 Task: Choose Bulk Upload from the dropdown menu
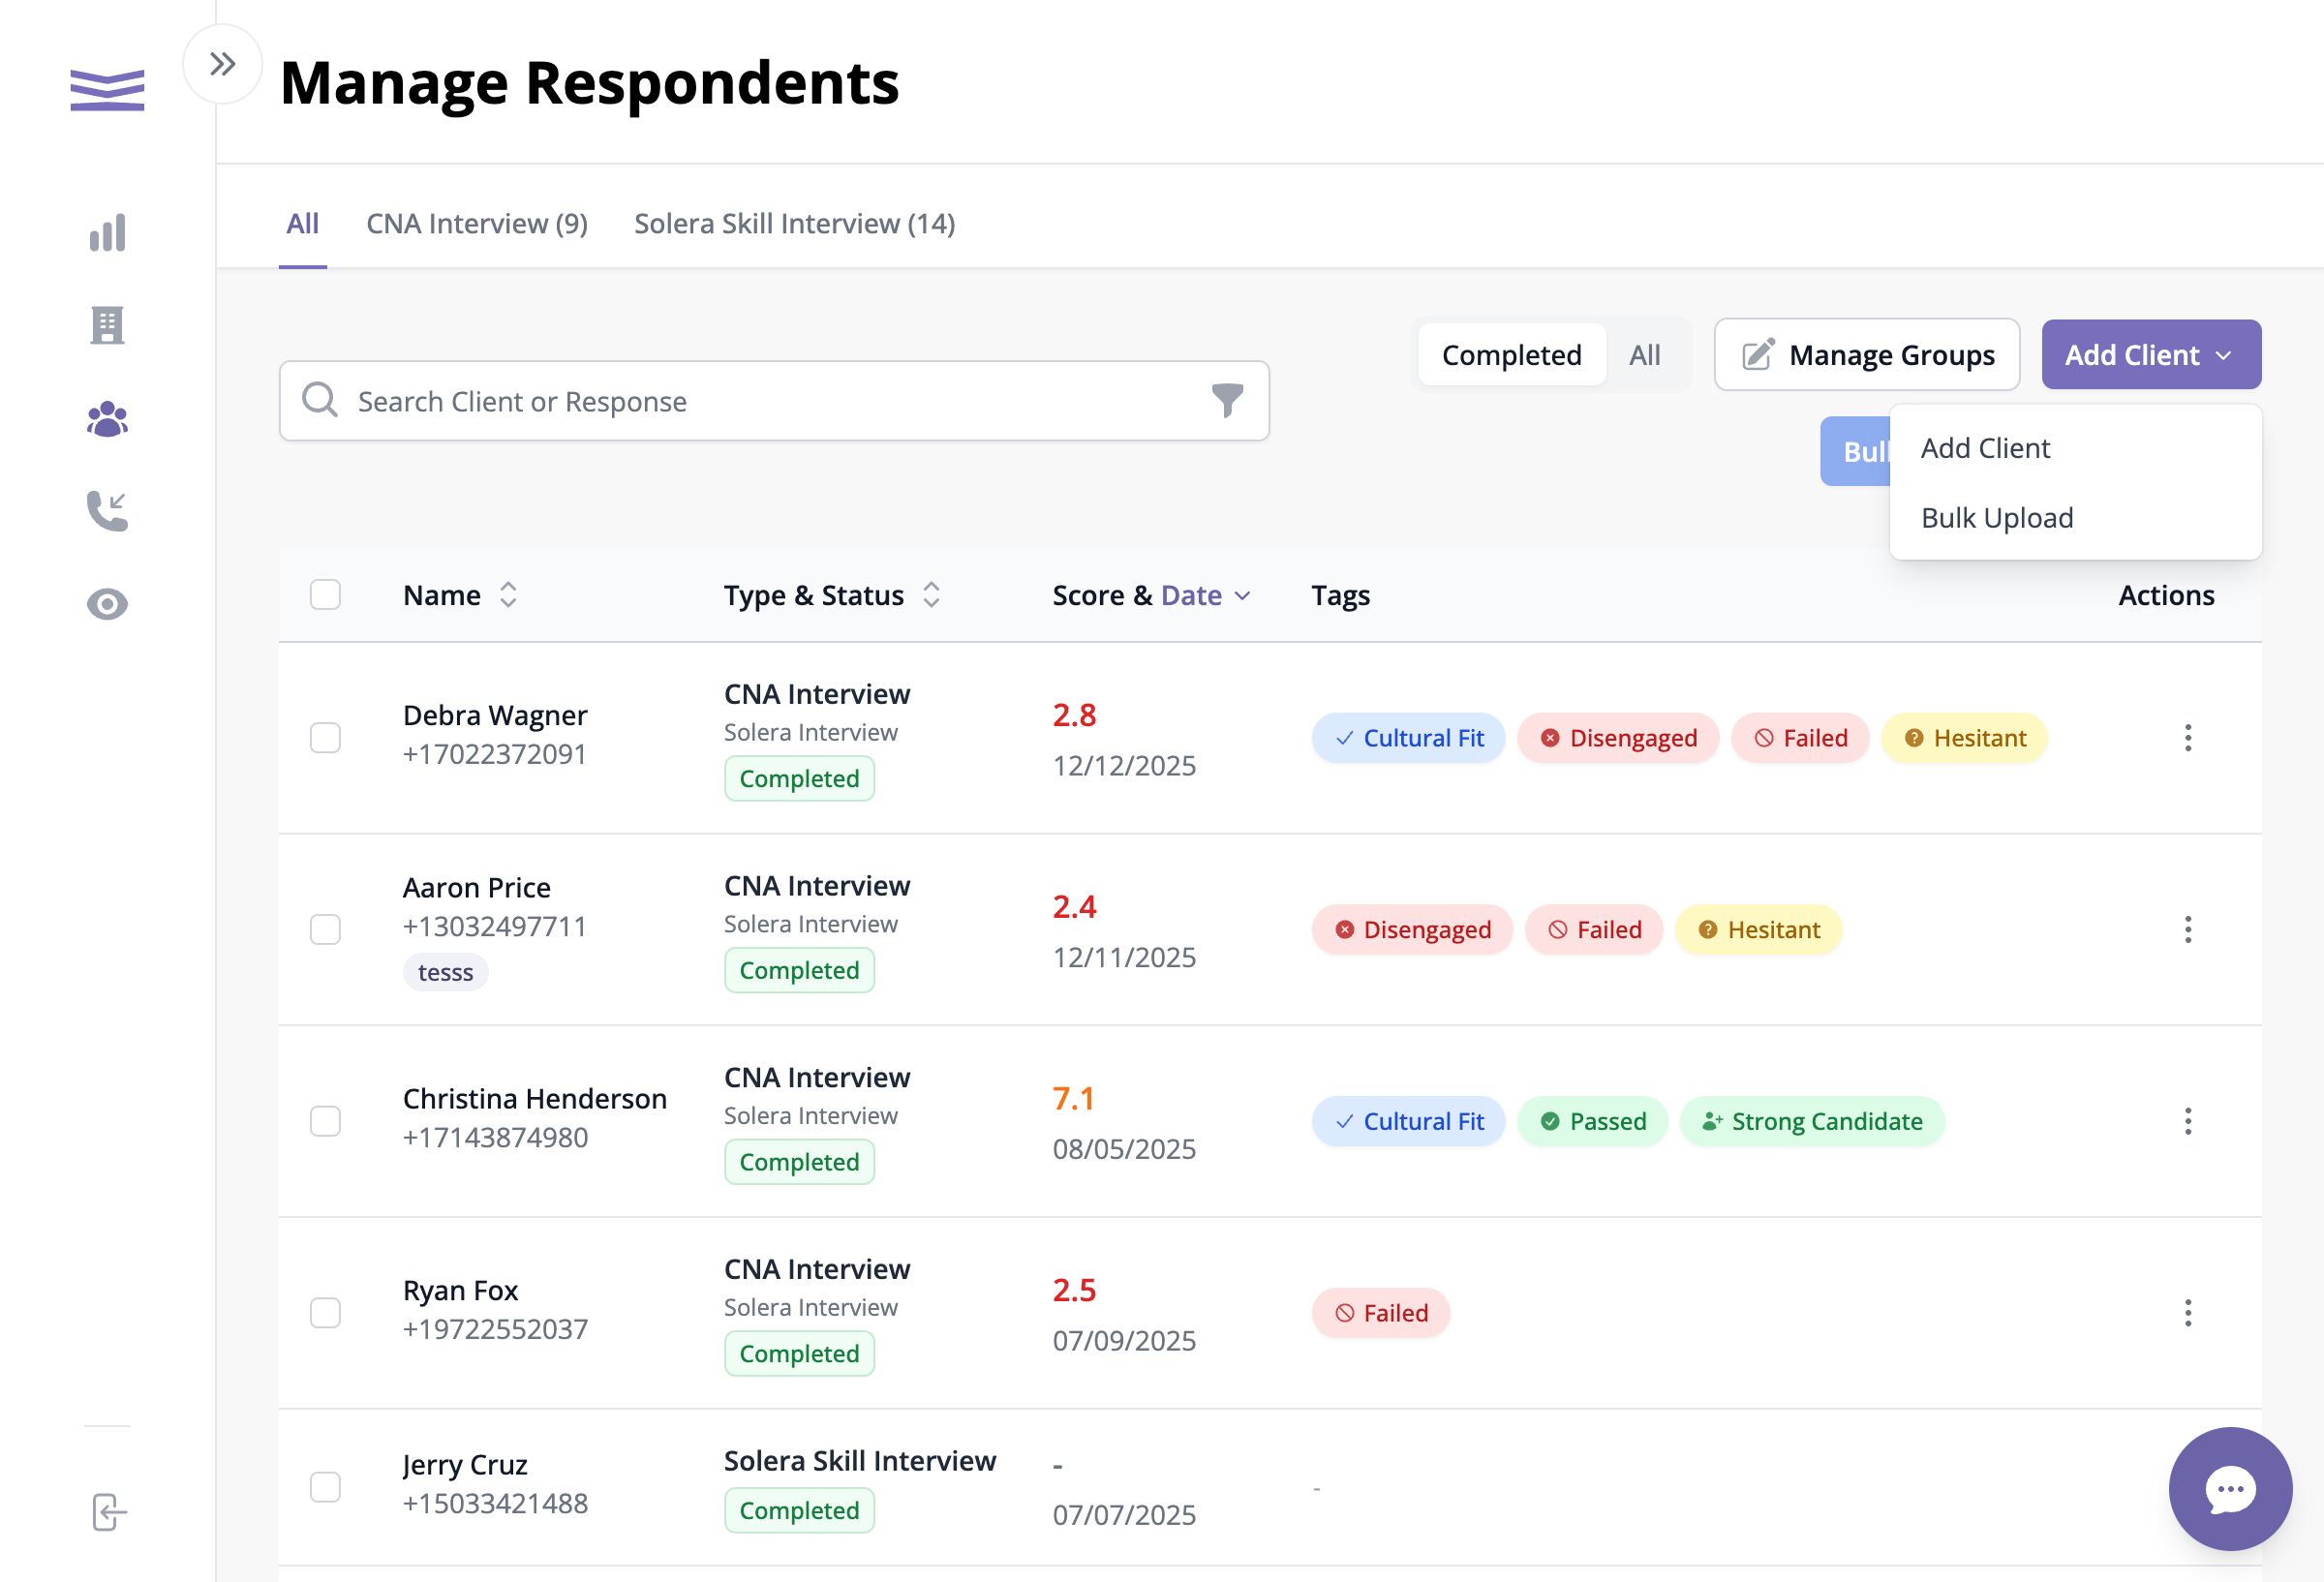click(x=2075, y=518)
